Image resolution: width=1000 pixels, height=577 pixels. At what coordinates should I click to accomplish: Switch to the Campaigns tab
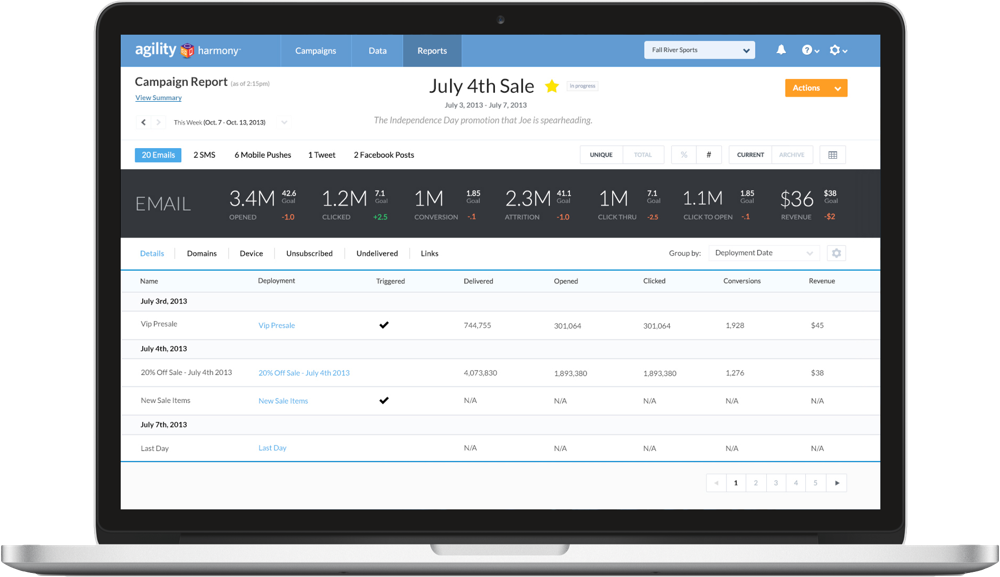click(x=316, y=50)
